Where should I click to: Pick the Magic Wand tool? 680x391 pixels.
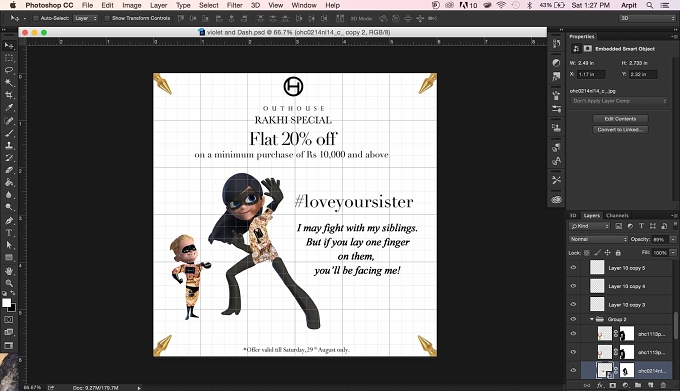pos(9,82)
